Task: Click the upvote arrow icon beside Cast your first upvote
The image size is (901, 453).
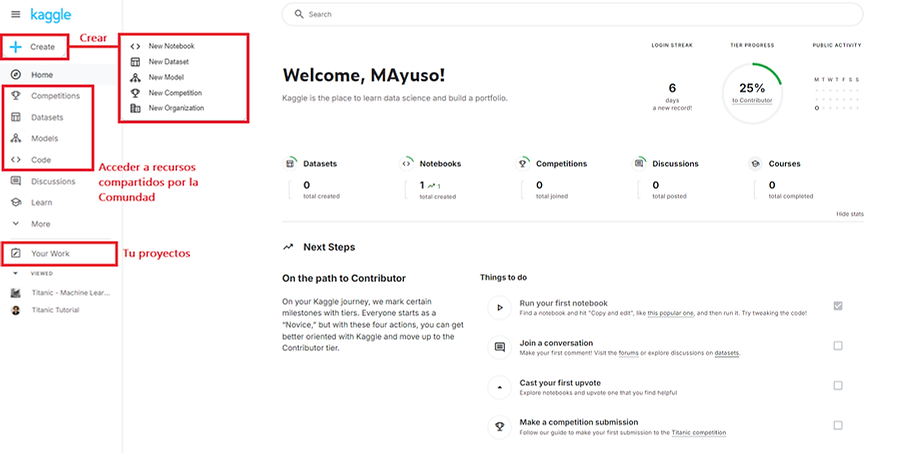Action: (x=499, y=387)
